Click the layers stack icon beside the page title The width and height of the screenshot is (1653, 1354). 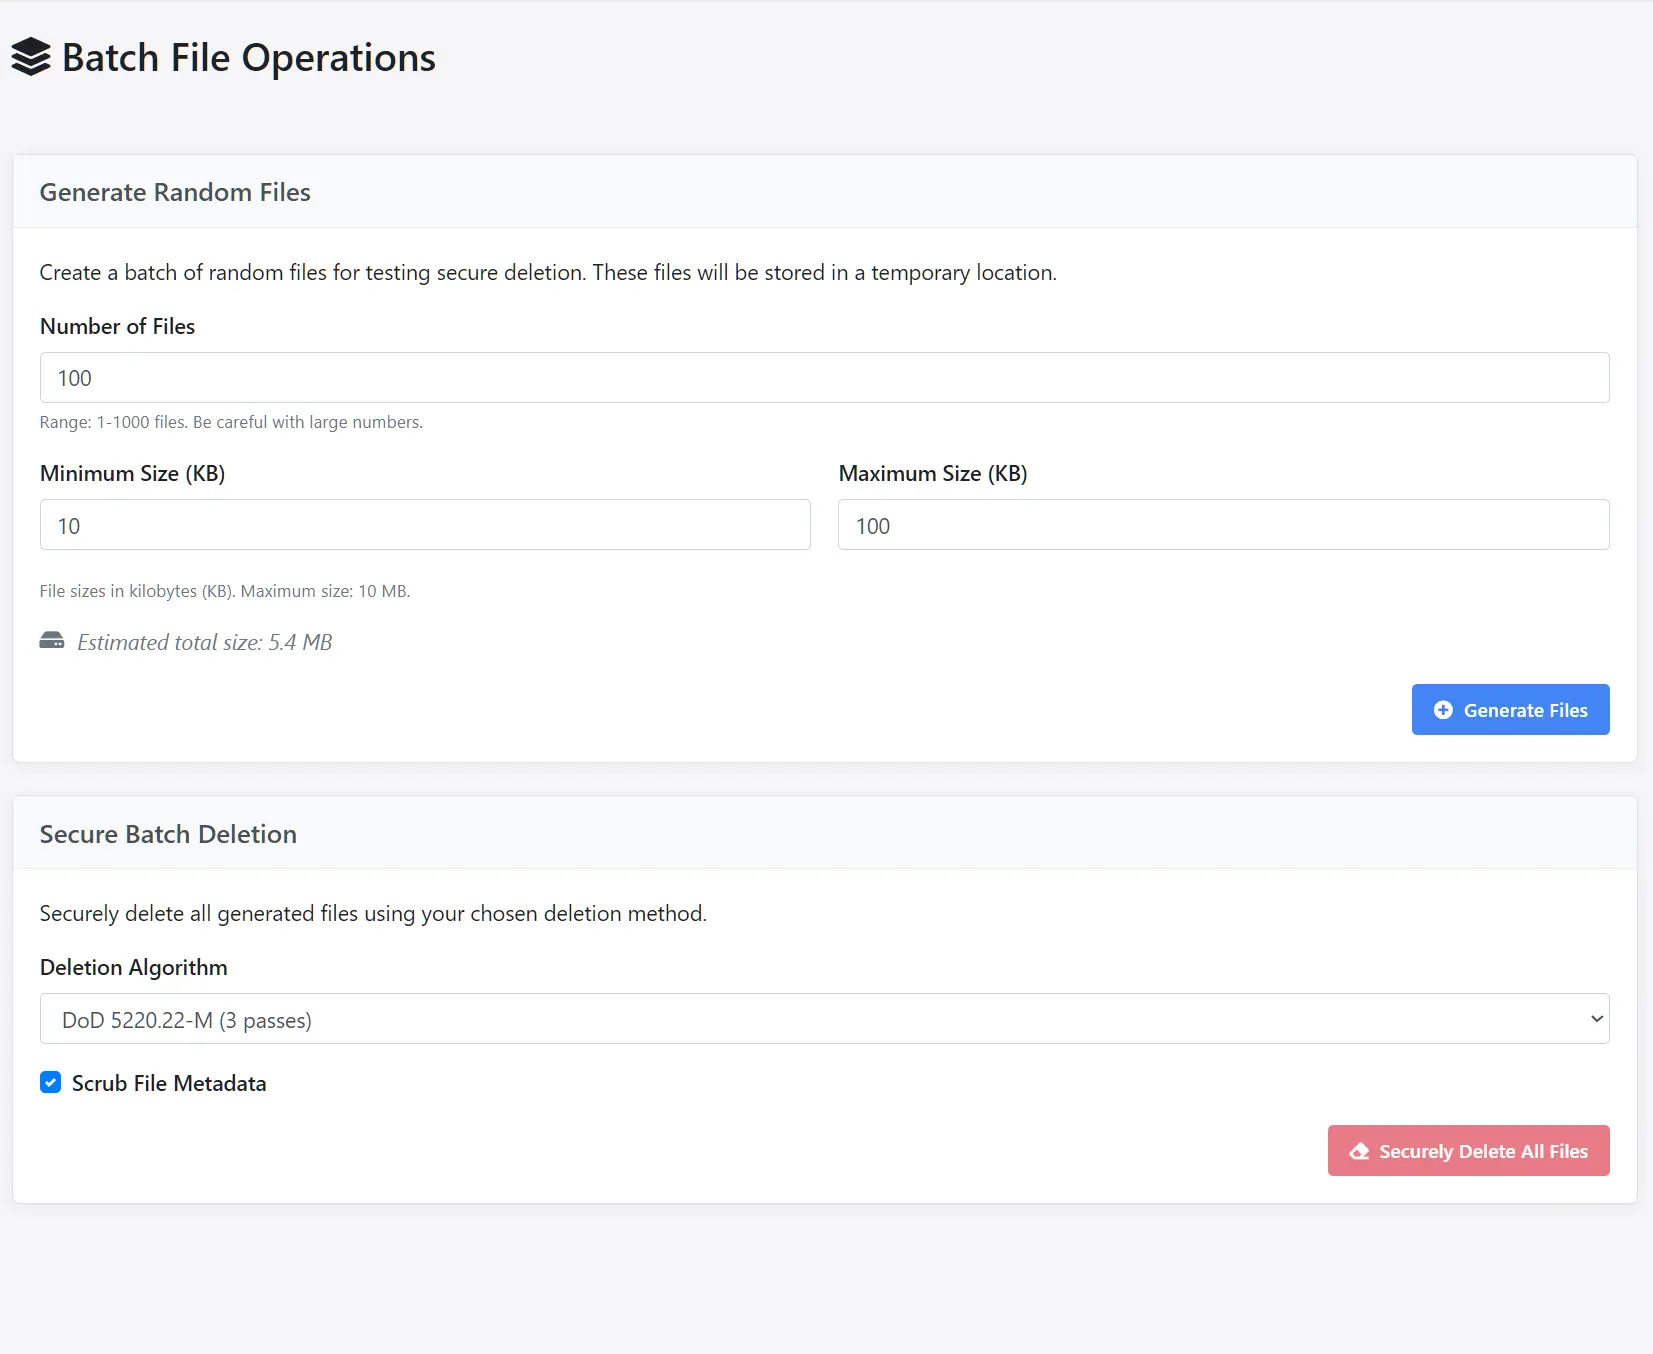[x=31, y=57]
